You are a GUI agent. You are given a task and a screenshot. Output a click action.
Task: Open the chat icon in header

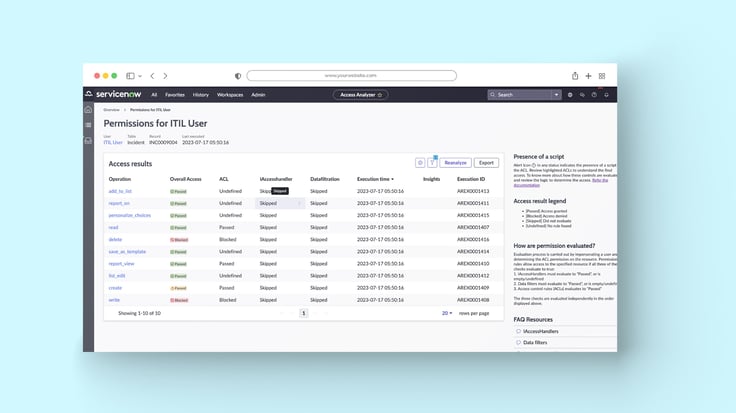coord(582,95)
